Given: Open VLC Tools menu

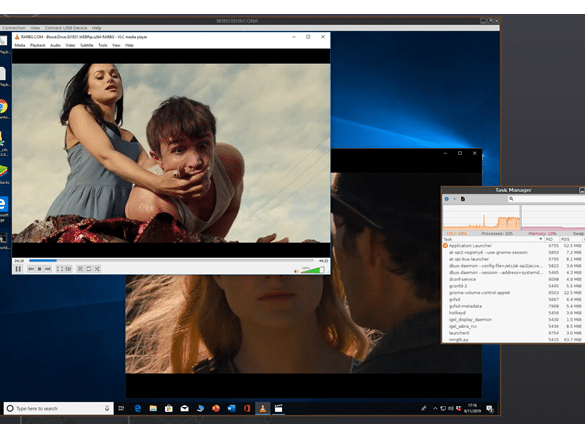Looking at the screenshot, I should click(103, 45).
